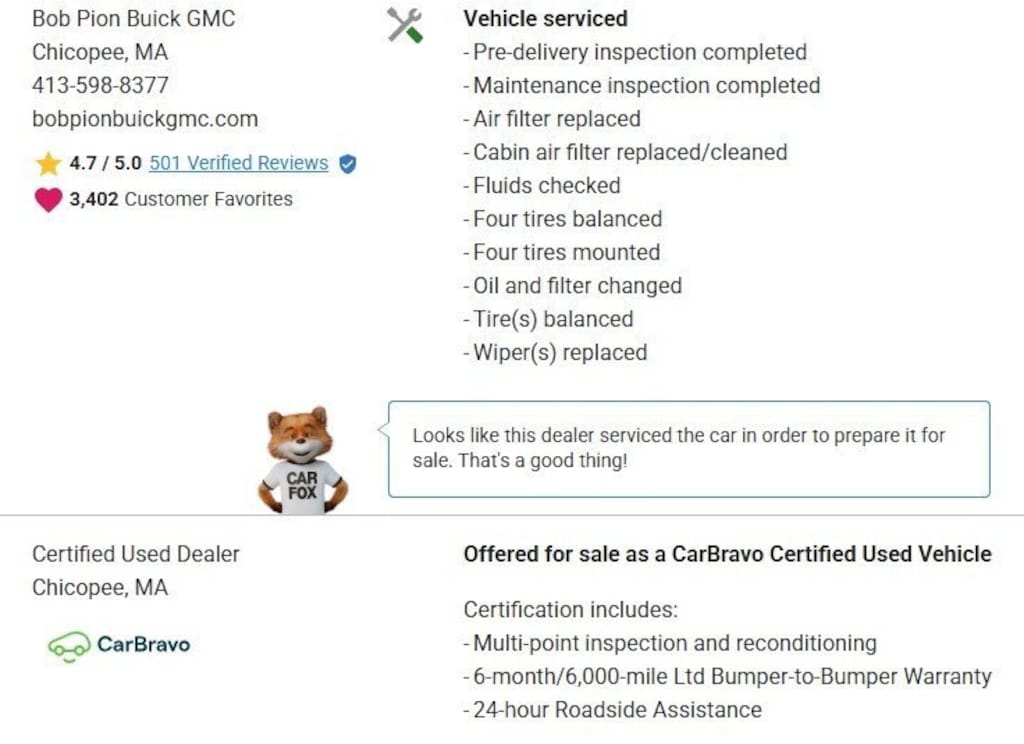Click the CARFOX mascot image
Image resolution: width=1024 pixels, height=744 pixels.
(x=301, y=461)
